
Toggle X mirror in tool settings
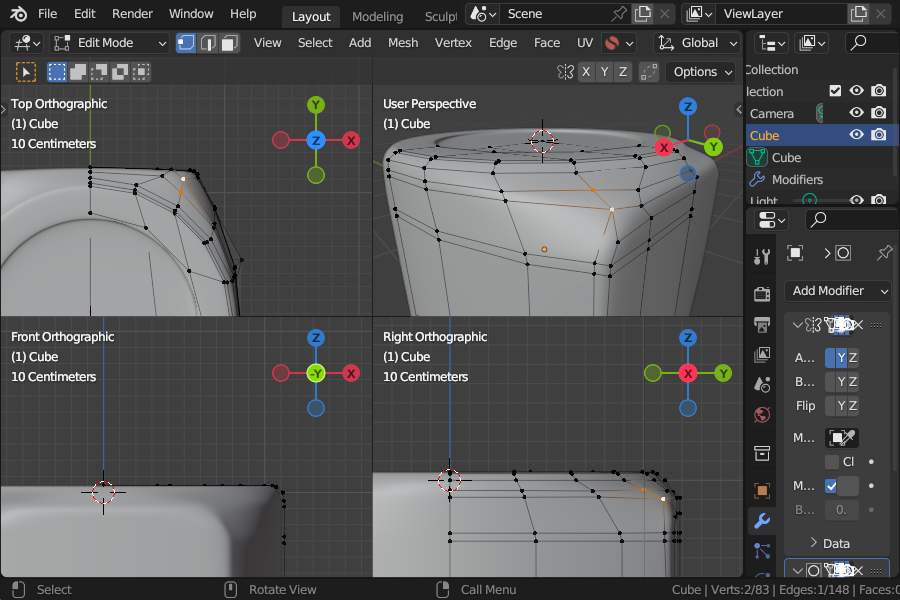click(x=586, y=72)
